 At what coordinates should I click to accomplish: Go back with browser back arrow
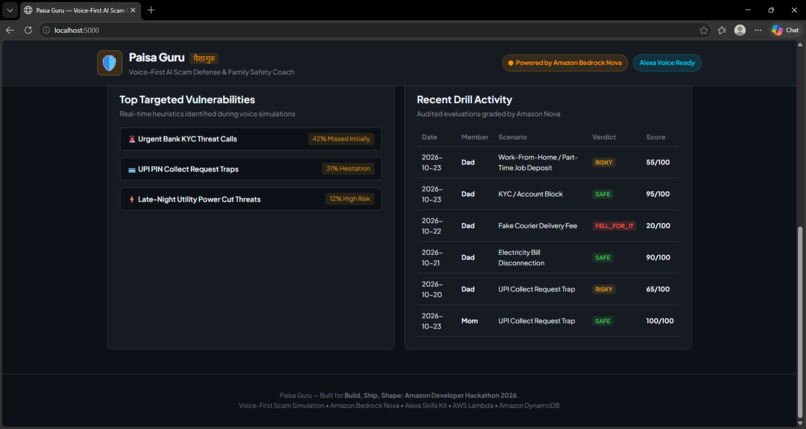pos(10,30)
